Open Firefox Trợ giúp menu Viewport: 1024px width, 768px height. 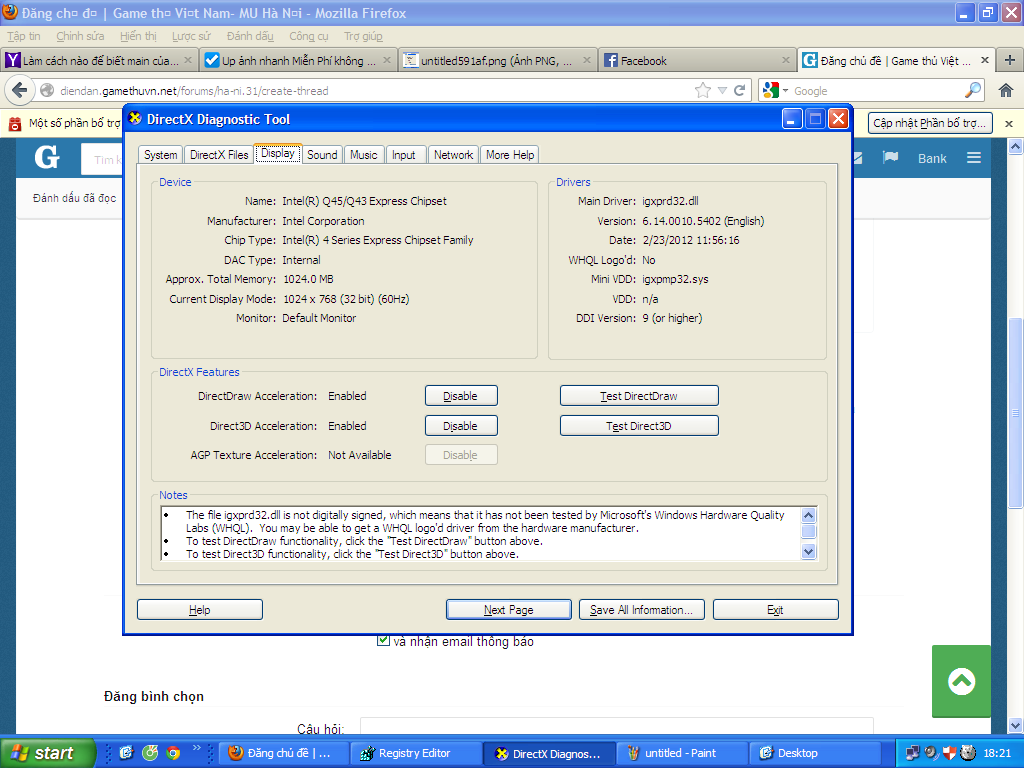363,36
